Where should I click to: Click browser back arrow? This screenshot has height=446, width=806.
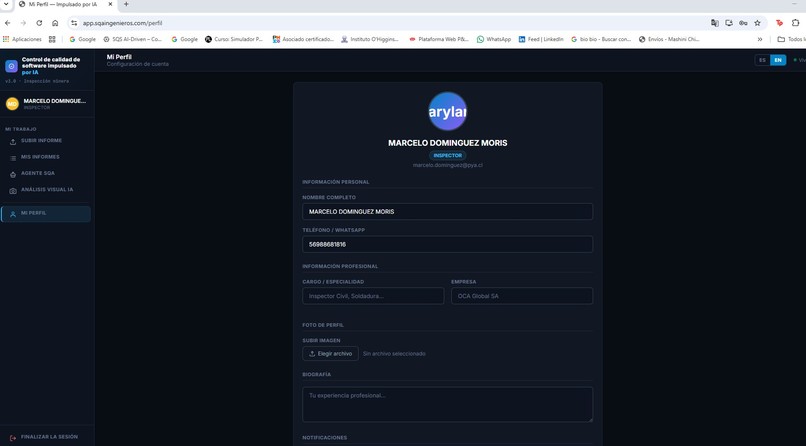point(7,23)
